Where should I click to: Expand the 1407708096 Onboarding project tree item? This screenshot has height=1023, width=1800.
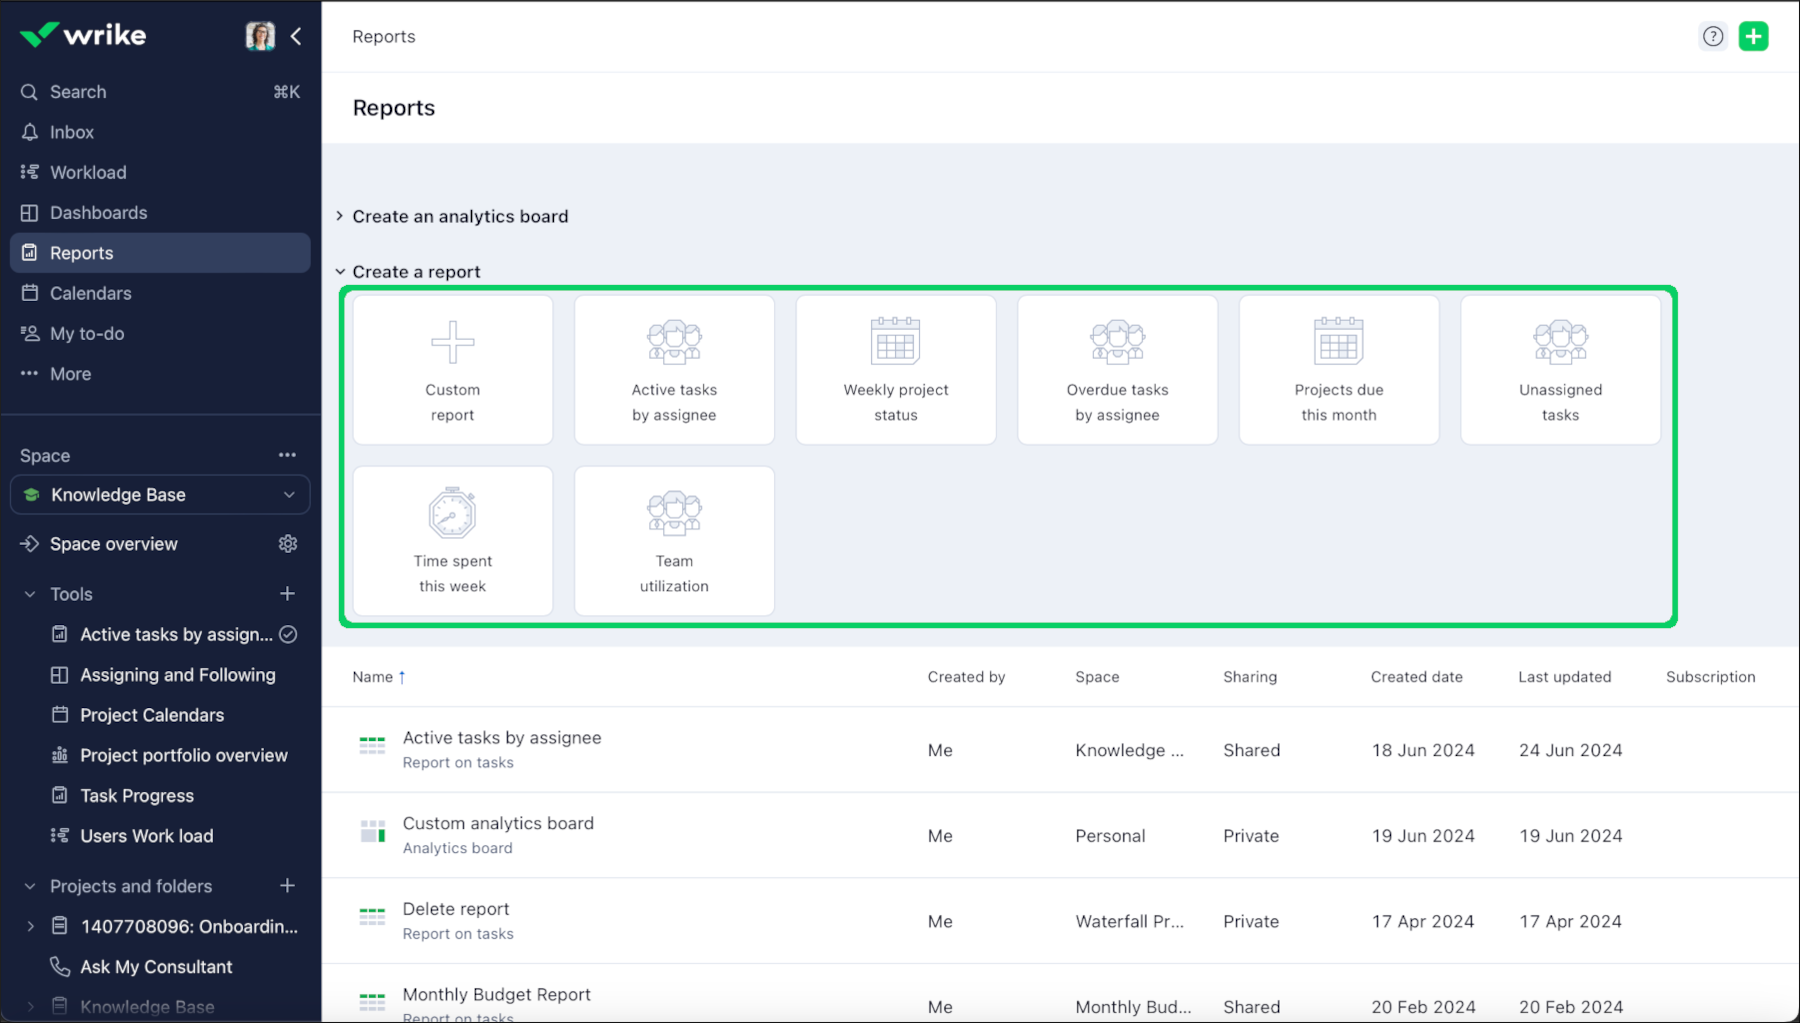[x=30, y=927]
